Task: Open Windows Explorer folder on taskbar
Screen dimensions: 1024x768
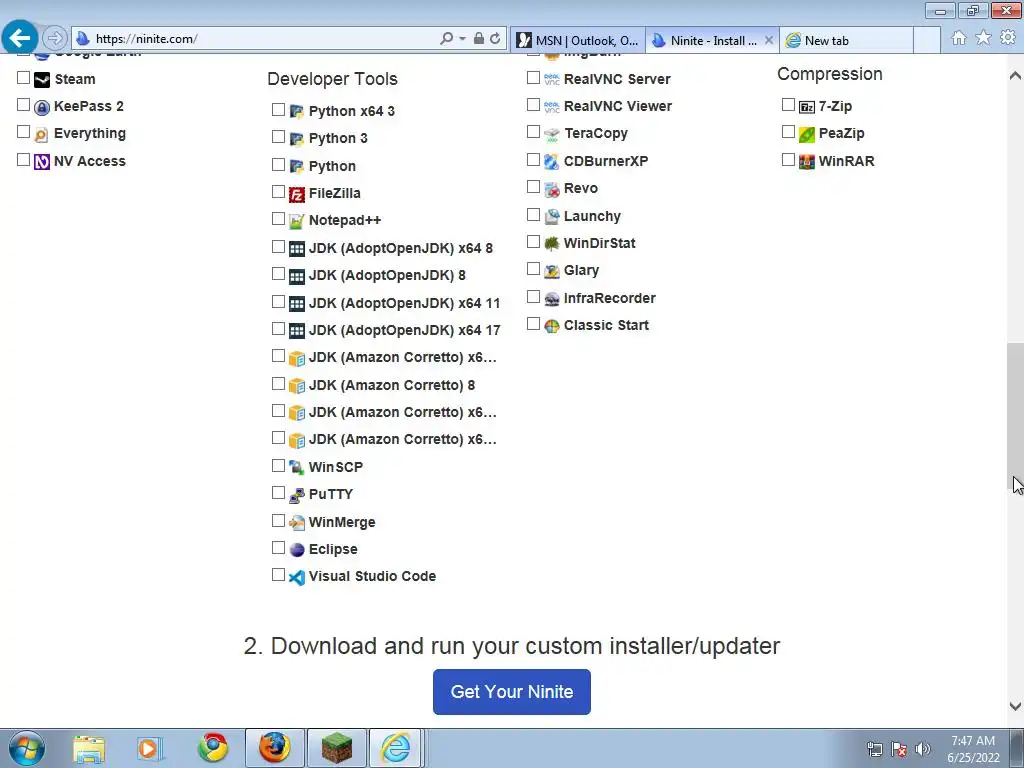Action: (x=89, y=748)
